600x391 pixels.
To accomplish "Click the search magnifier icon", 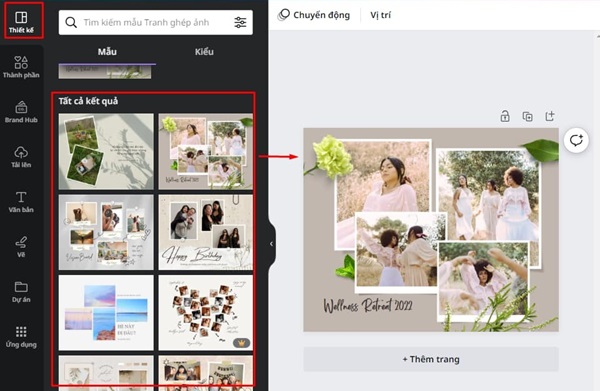I will pos(71,22).
